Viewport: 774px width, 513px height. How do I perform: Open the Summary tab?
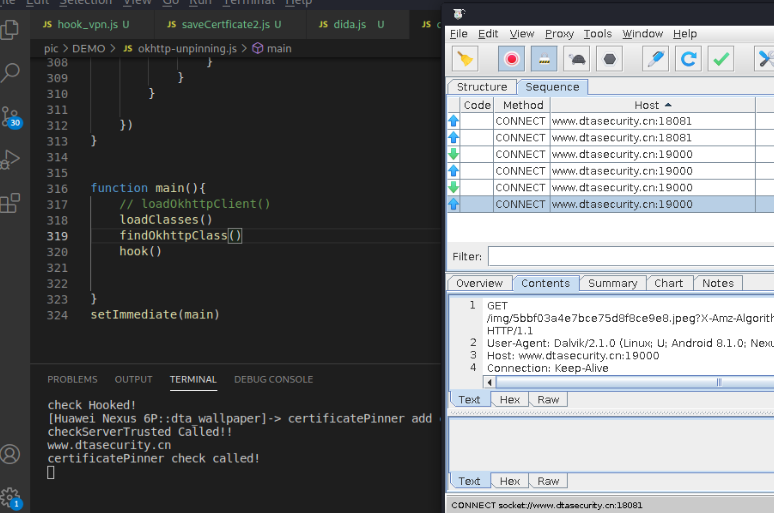pyautogui.click(x=613, y=283)
